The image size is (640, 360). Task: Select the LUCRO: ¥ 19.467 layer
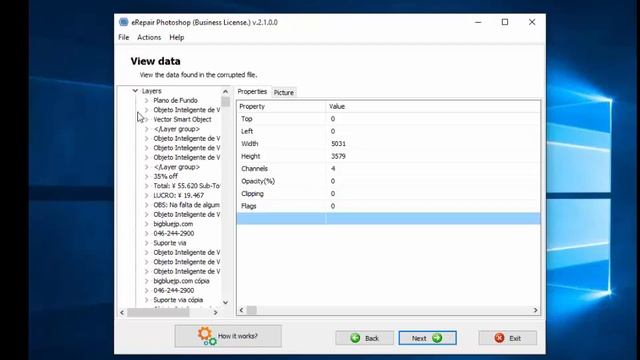179,196
